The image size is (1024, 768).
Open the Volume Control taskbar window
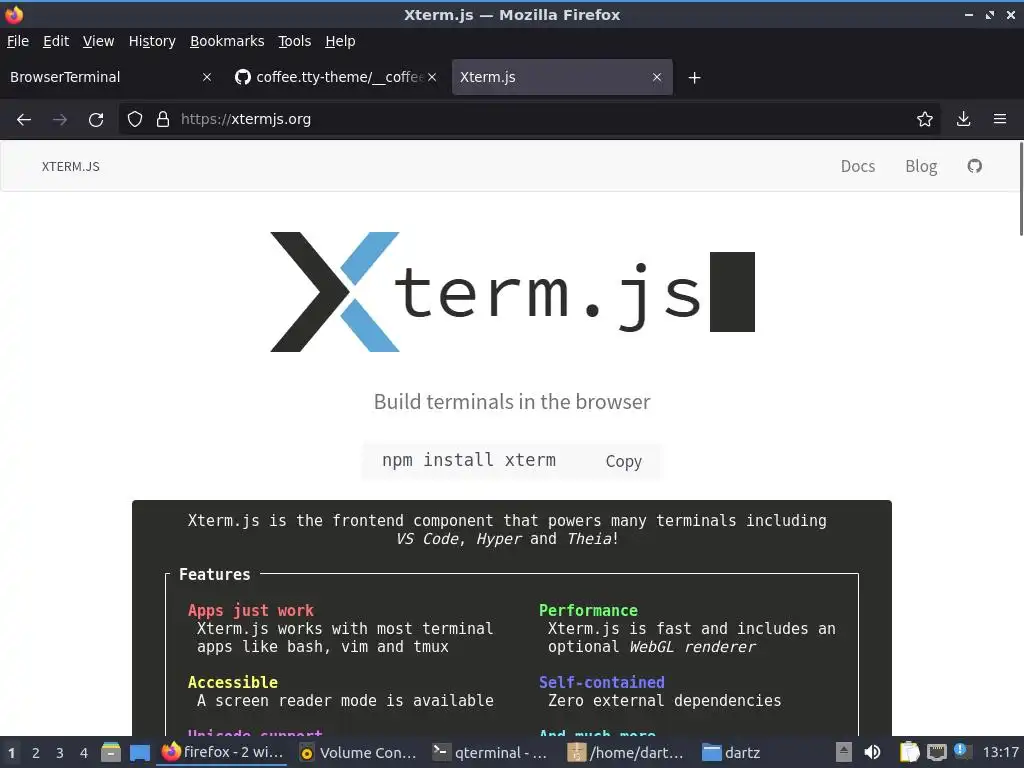358,753
